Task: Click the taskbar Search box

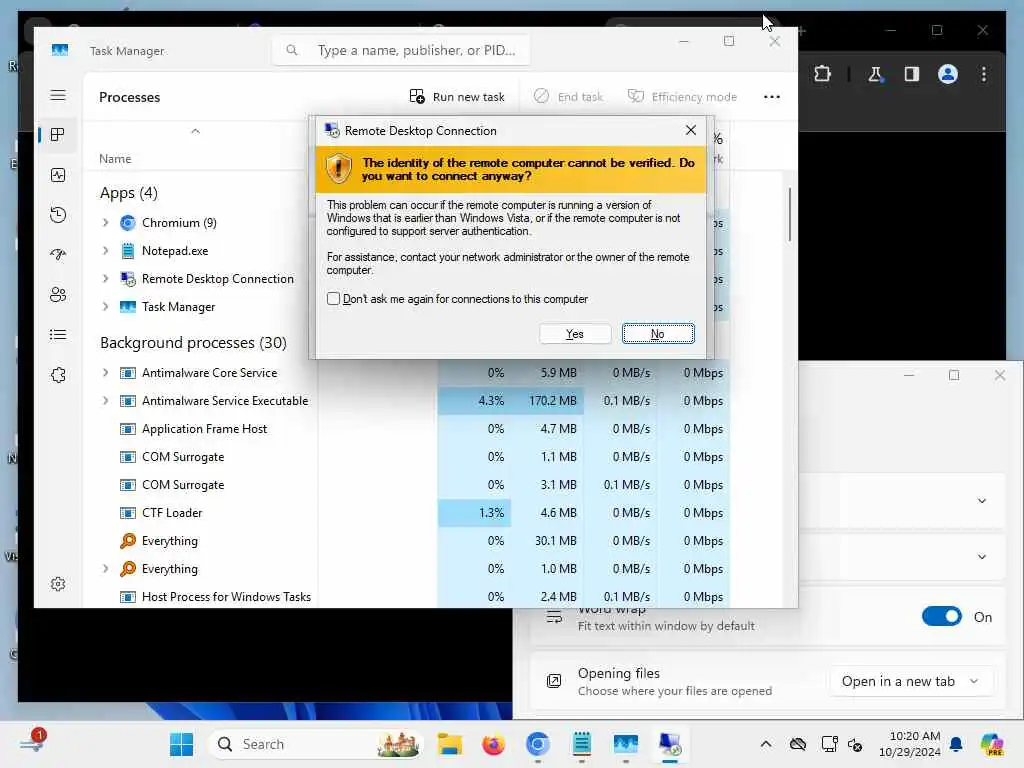Action: (x=316, y=744)
